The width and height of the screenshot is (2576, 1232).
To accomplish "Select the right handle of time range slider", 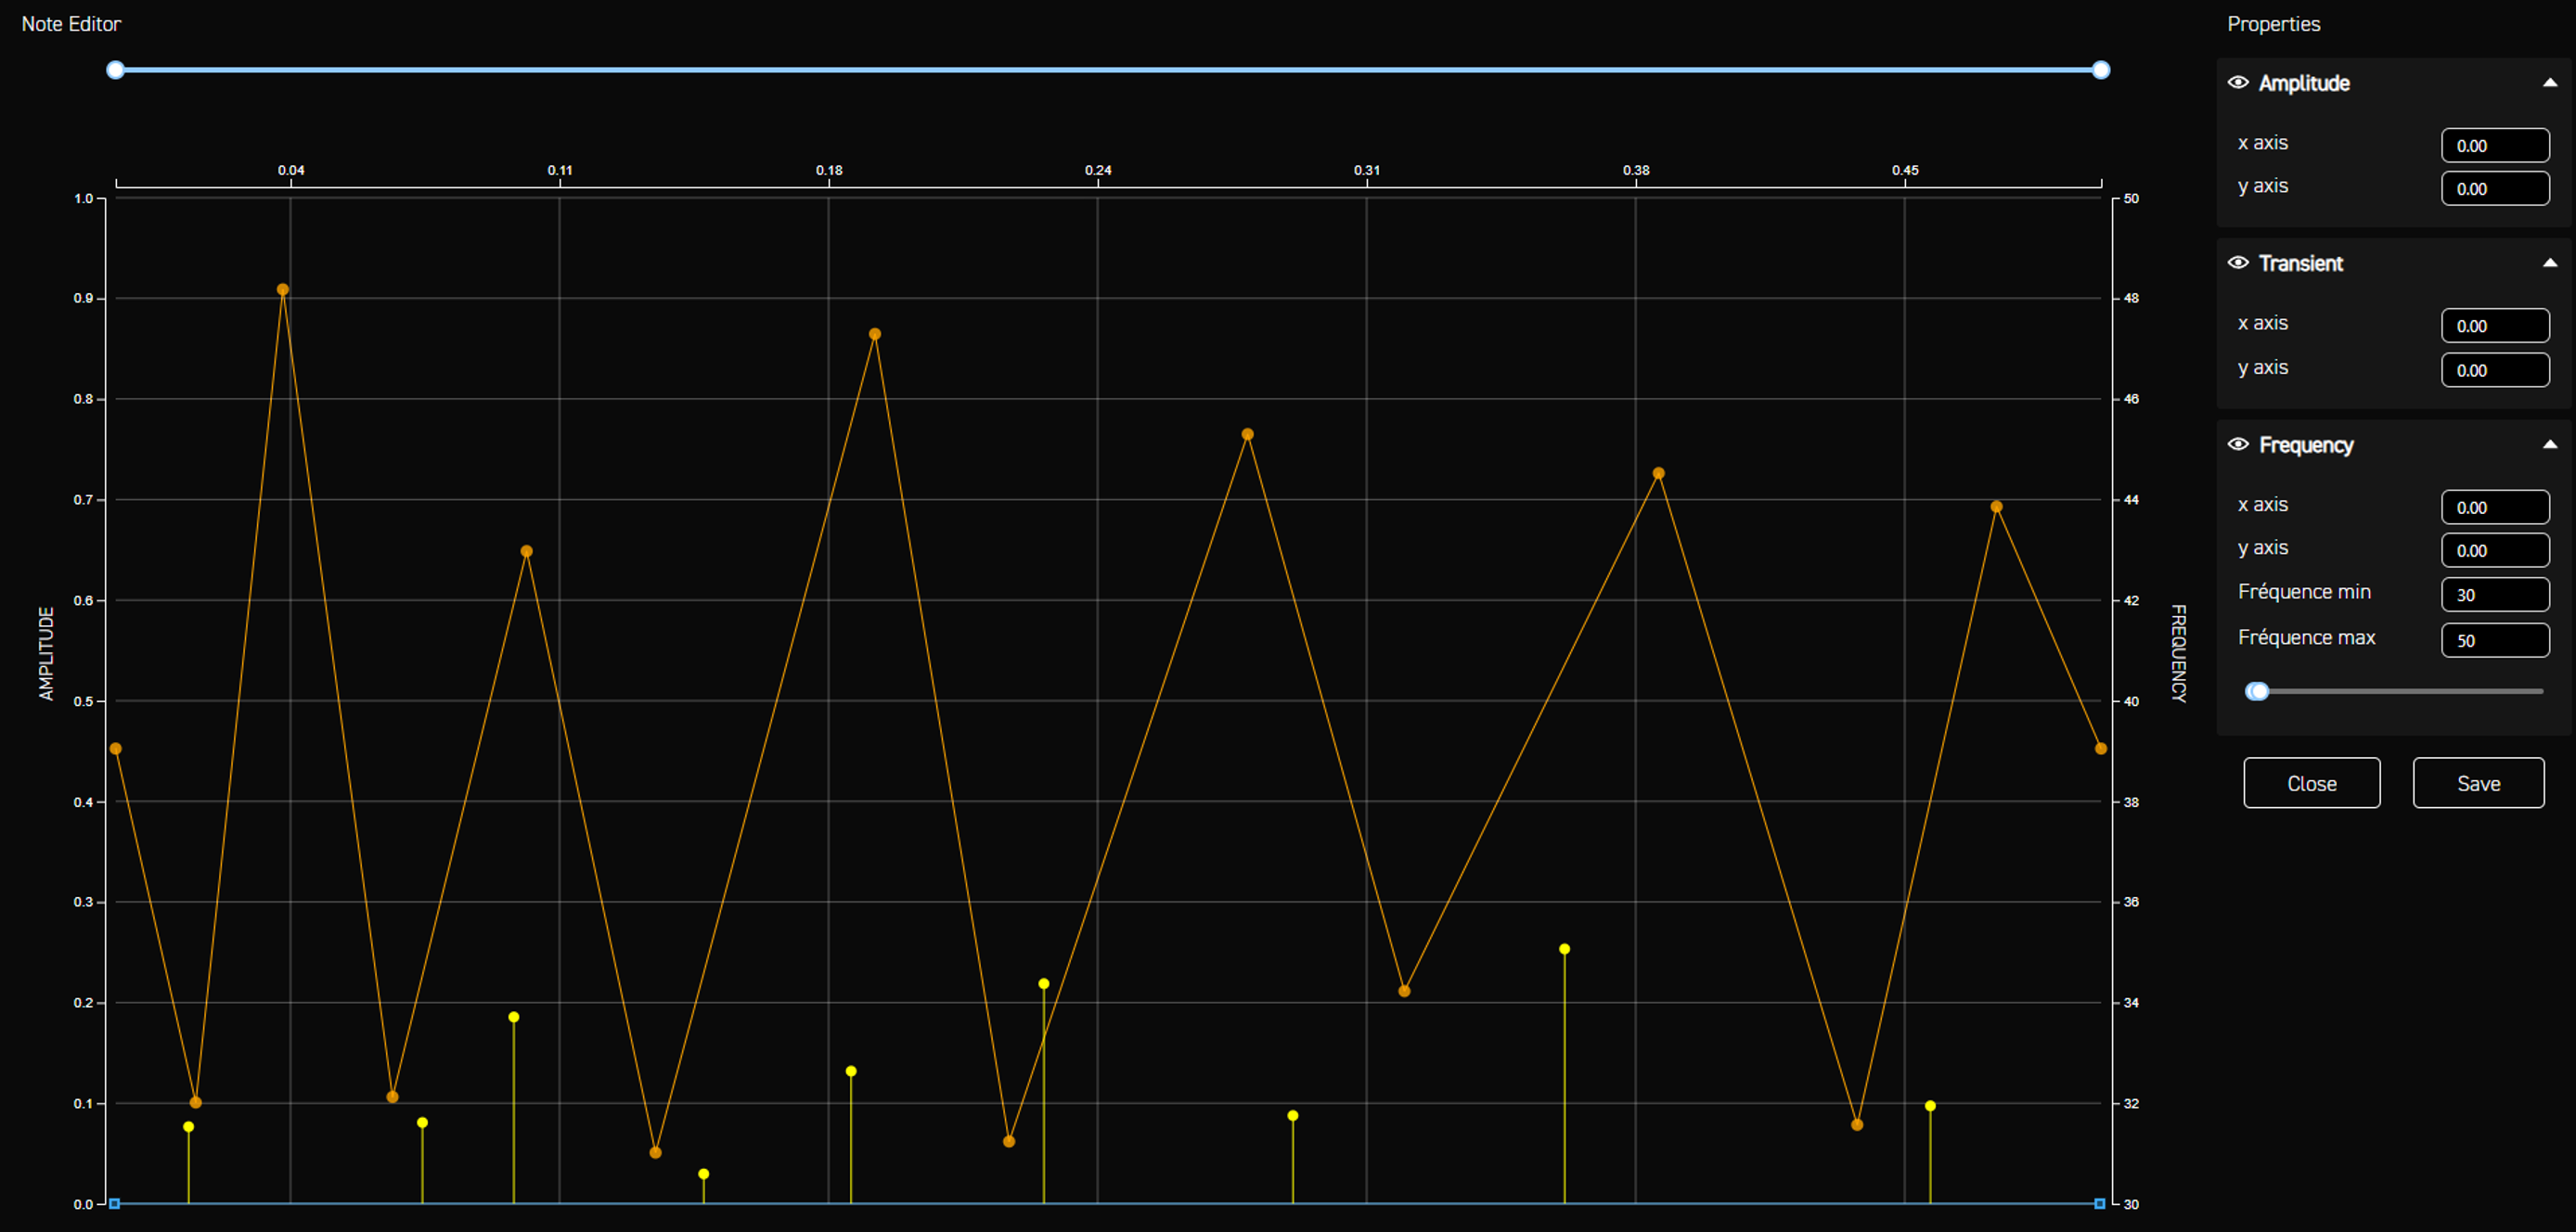I will pyautogui.click(x=2101, y=70).
